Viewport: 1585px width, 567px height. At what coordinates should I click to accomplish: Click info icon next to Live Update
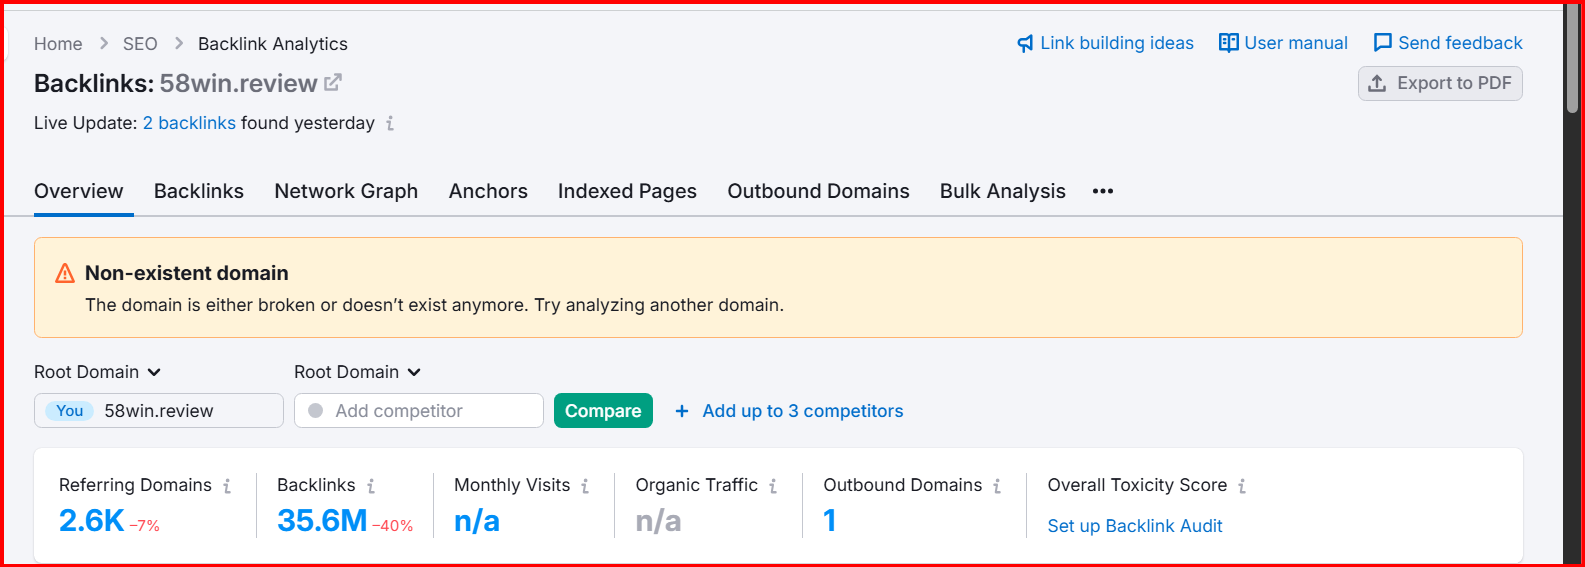tap(390, 123)
